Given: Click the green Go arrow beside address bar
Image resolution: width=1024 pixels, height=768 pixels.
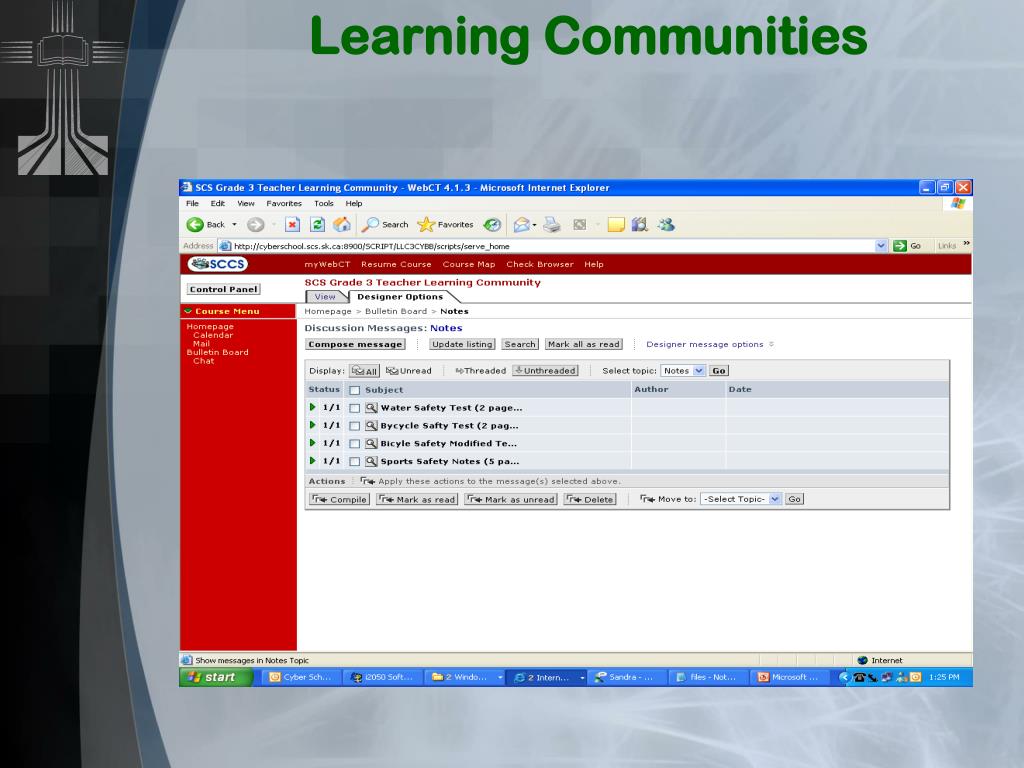Looking at the screenshot, I should pyautogui.click(x=900, y=246).
